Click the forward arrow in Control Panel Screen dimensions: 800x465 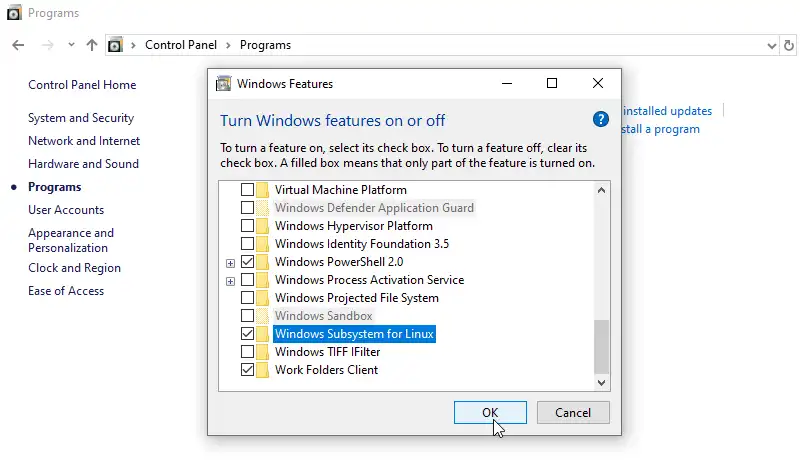(x=47, y=45)
